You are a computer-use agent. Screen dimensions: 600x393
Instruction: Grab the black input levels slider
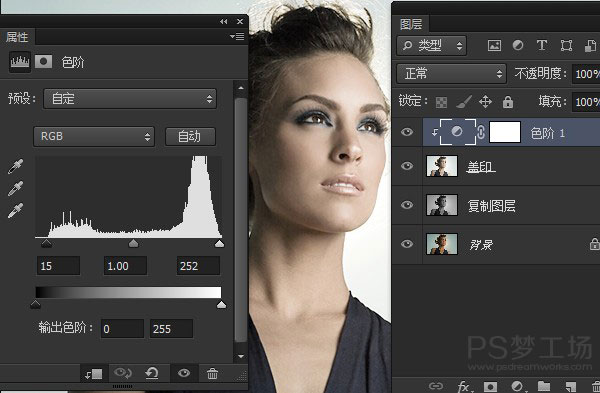click(46, 243)
